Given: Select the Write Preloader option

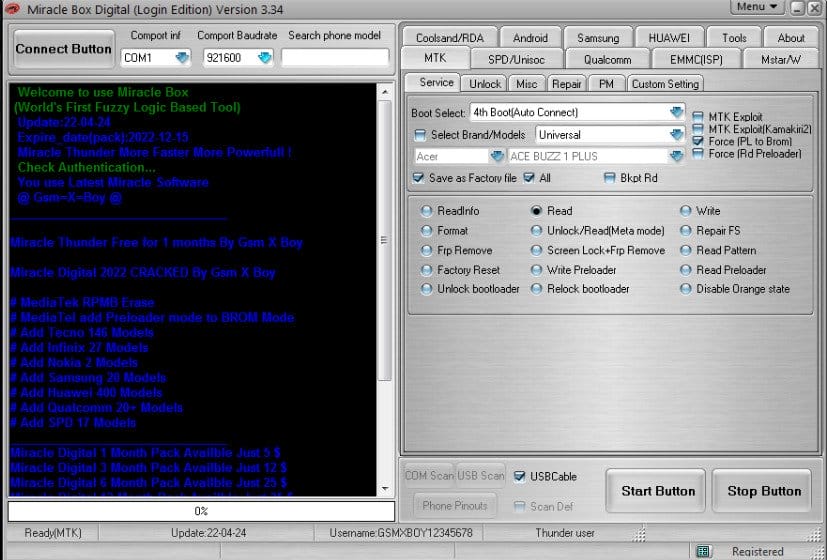Looking at the screenshot, I should (x=536, y=270).
